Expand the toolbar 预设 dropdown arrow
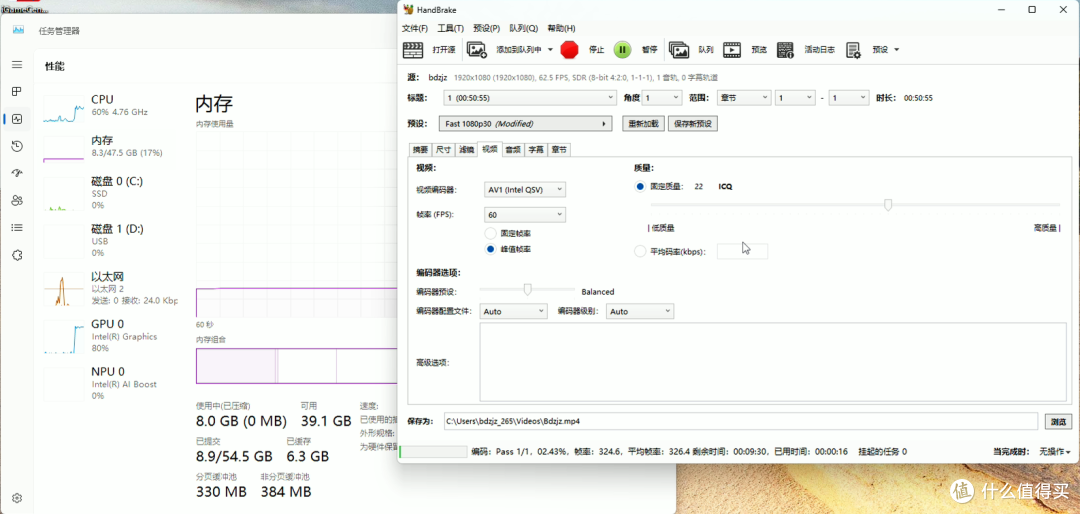 [x=896, y=50]
